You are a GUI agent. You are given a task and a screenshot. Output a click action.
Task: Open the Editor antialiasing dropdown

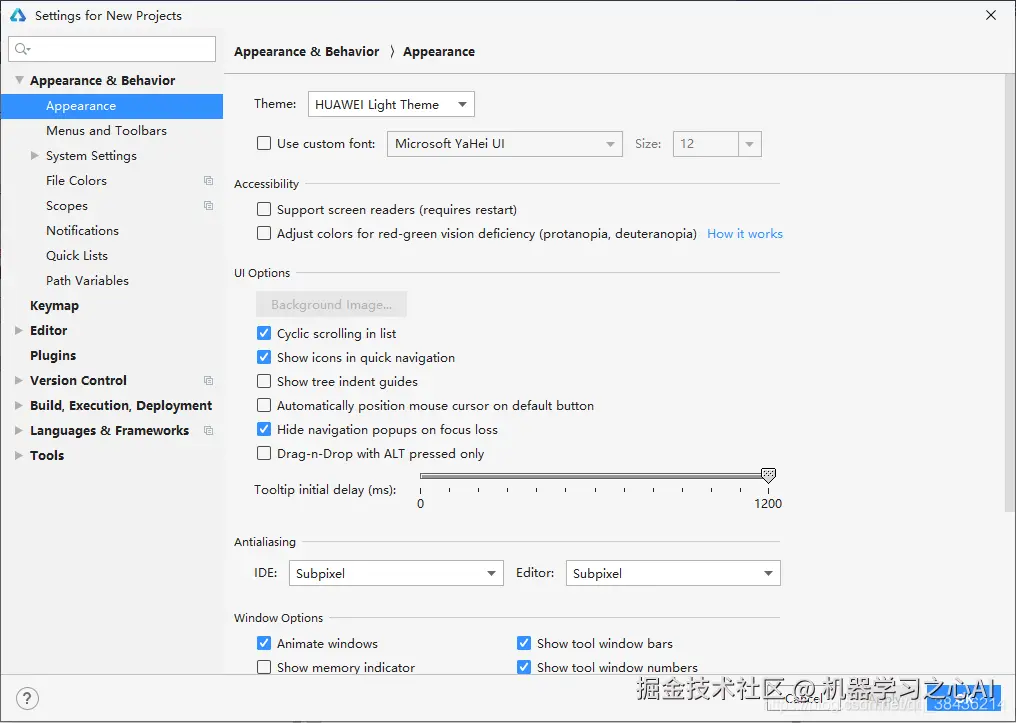pos(673,573)
